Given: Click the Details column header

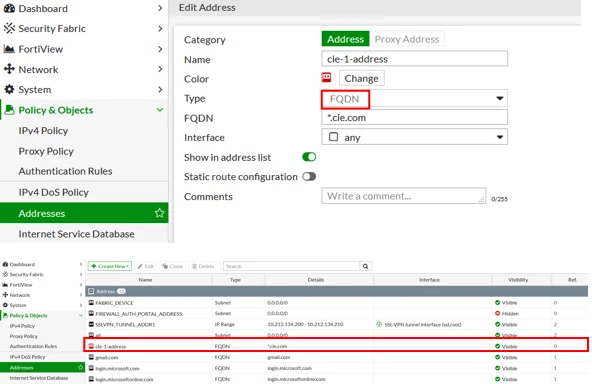Looking at the screenshot, I should (x=316, y=280).
